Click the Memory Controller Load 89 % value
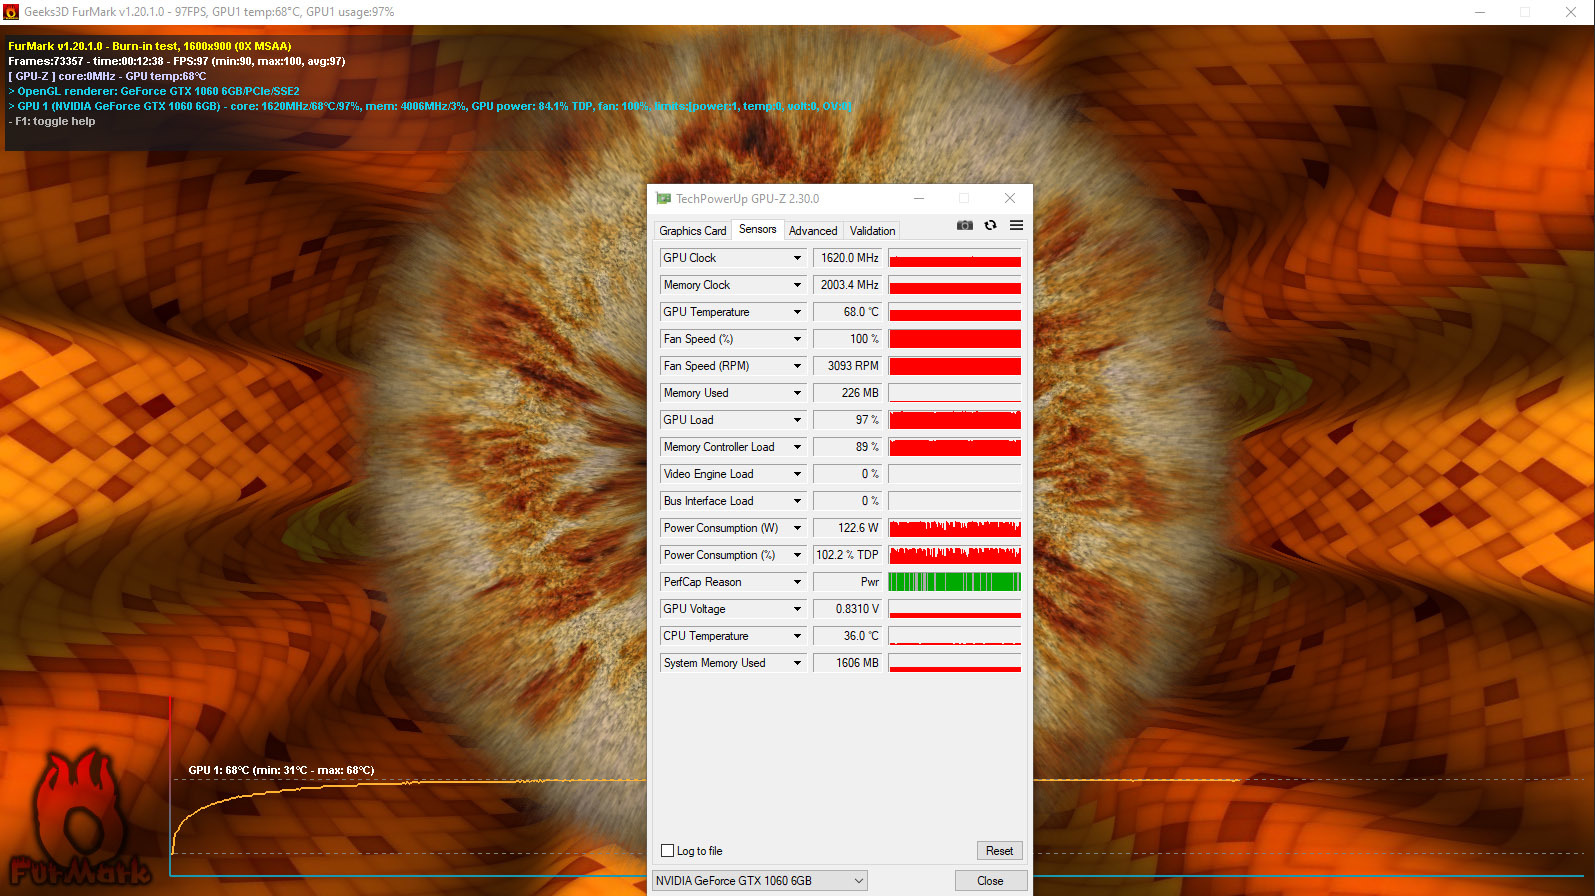Viewport: 1595px width, 896px height. (x=848, y=447)
